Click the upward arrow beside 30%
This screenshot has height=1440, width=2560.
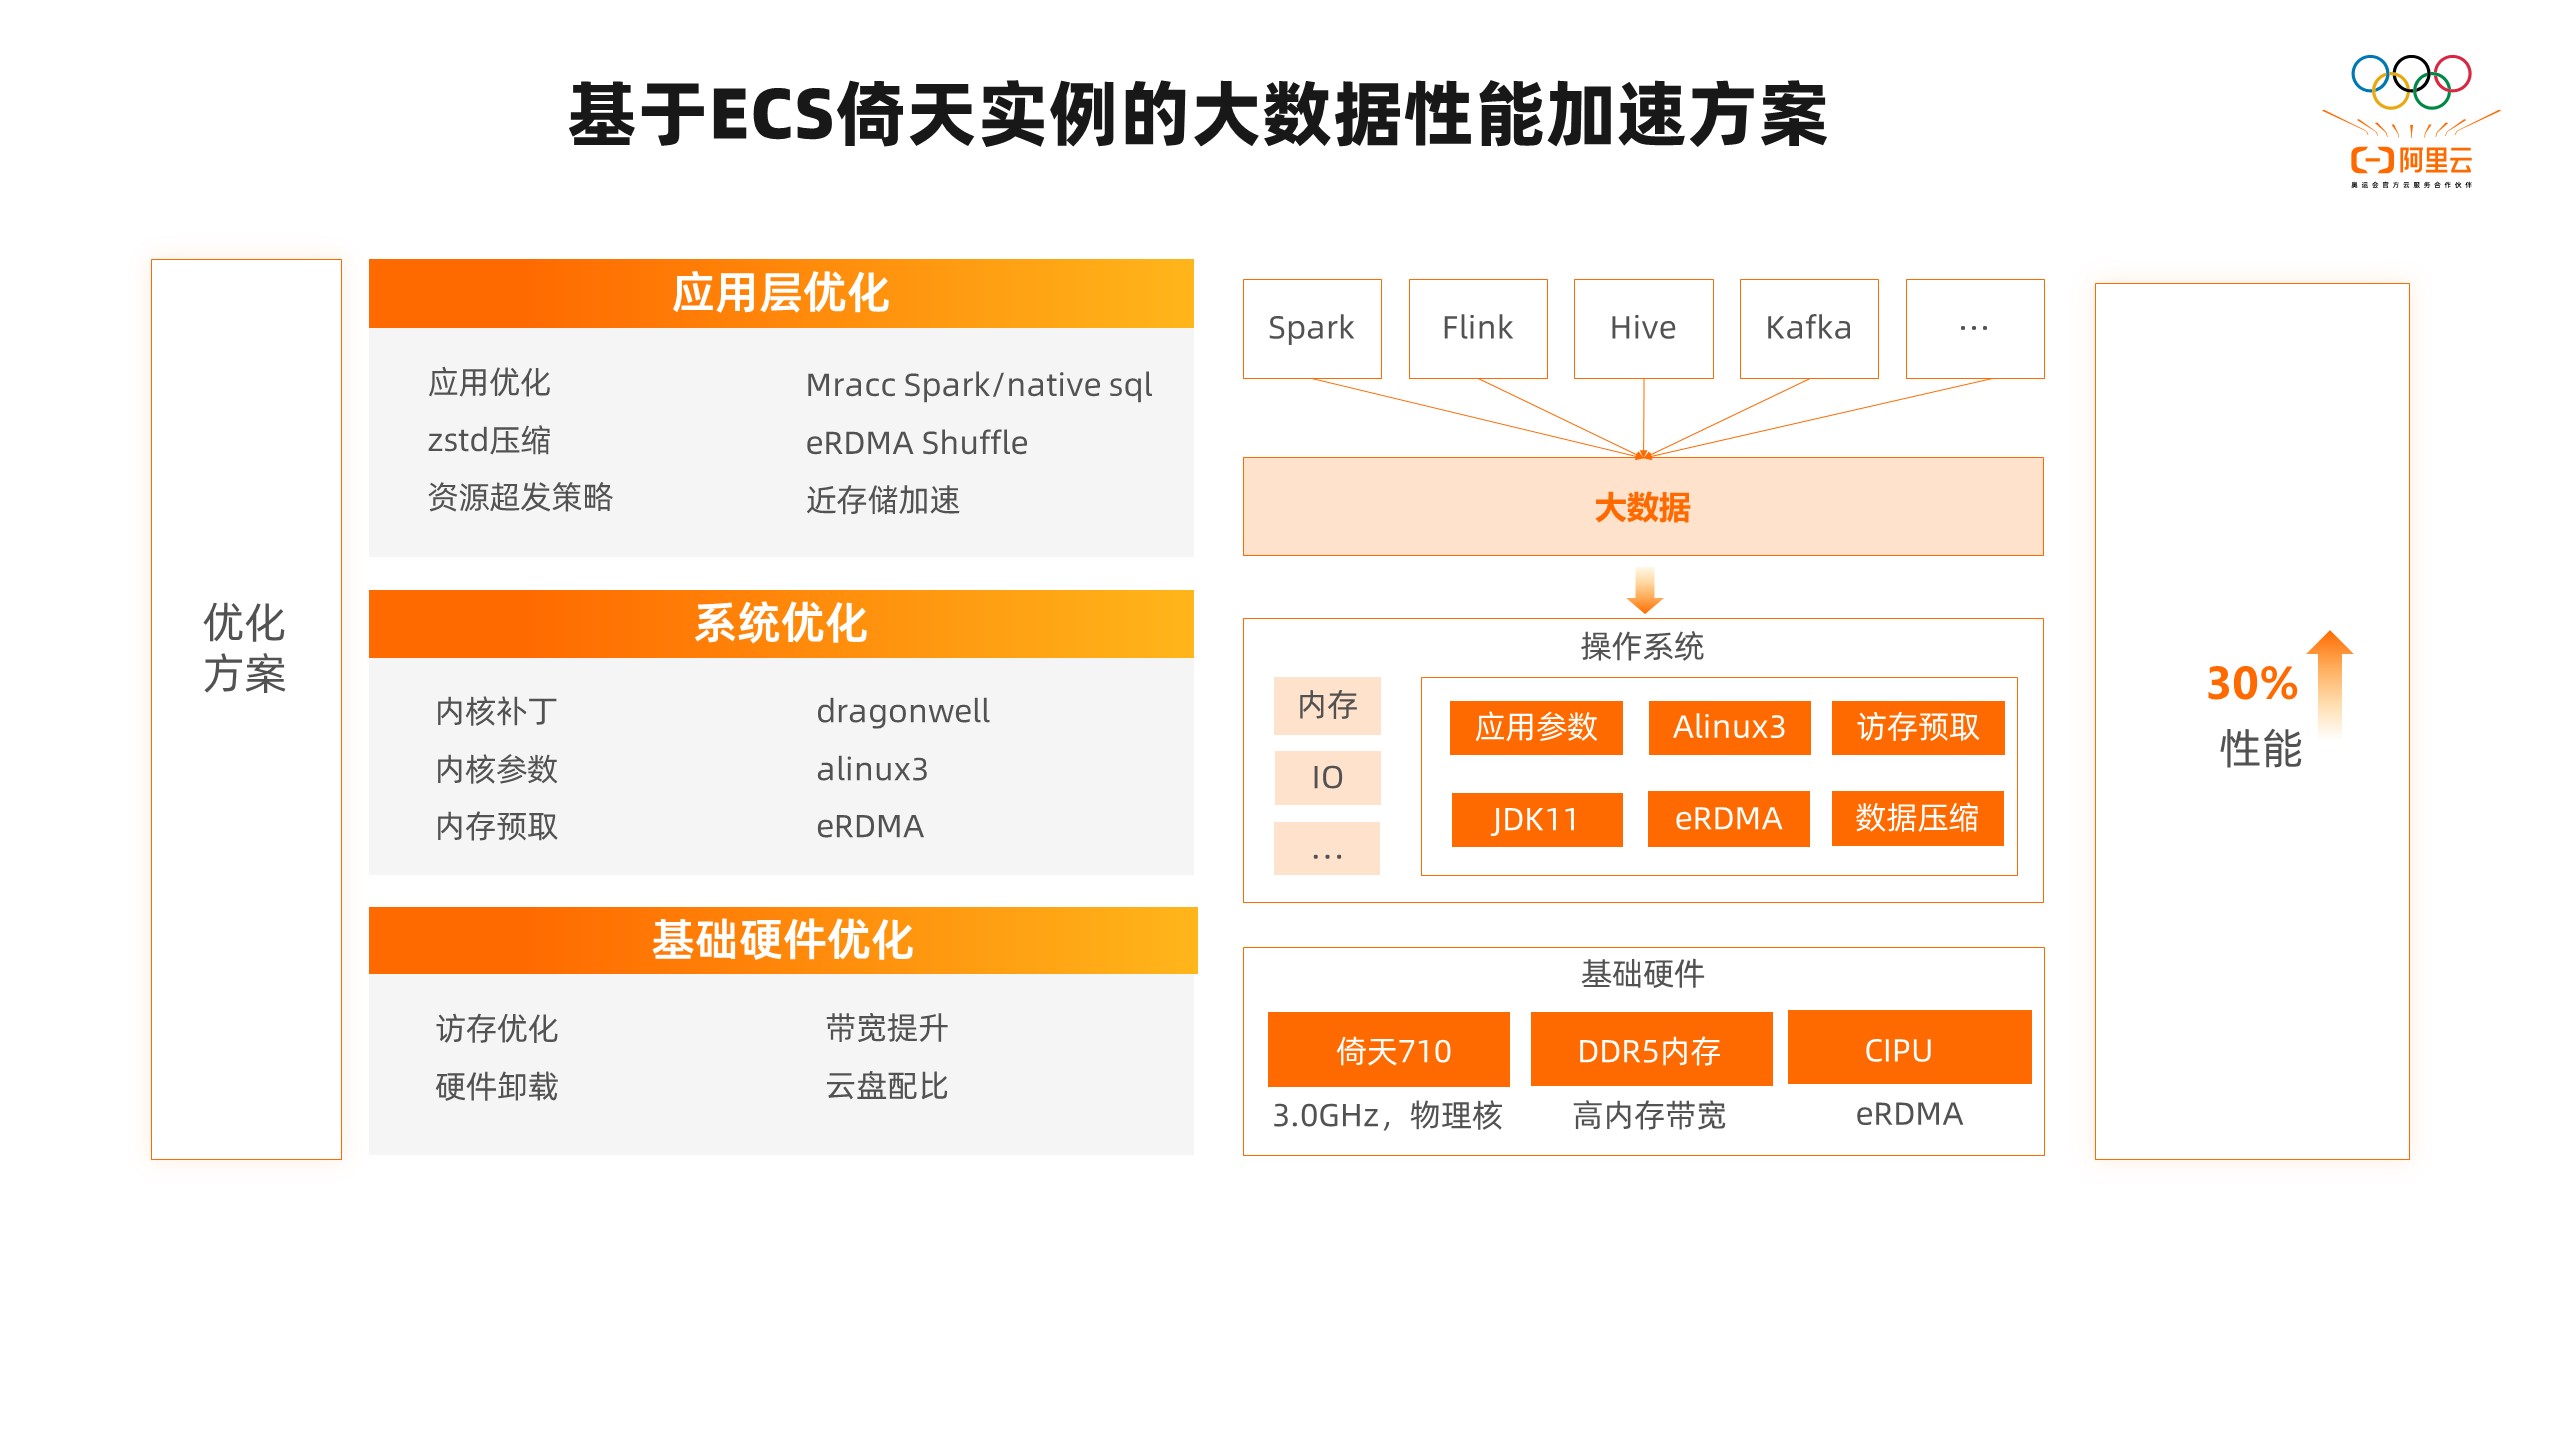2329,683
